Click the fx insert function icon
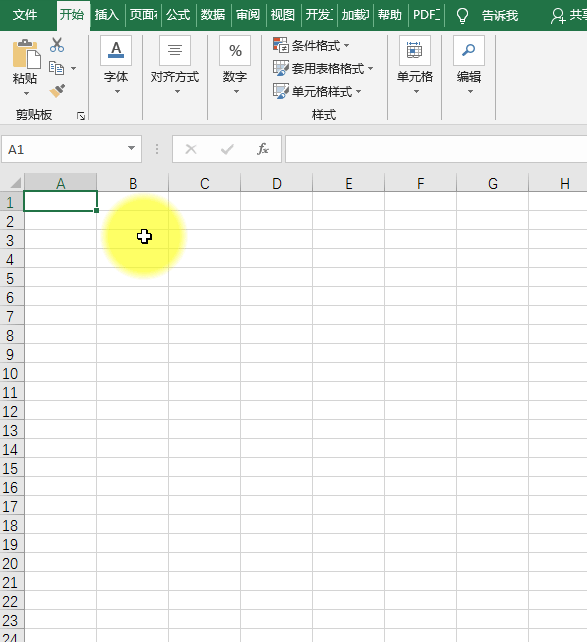The image size is (587, 642). [x=262, y=149]
